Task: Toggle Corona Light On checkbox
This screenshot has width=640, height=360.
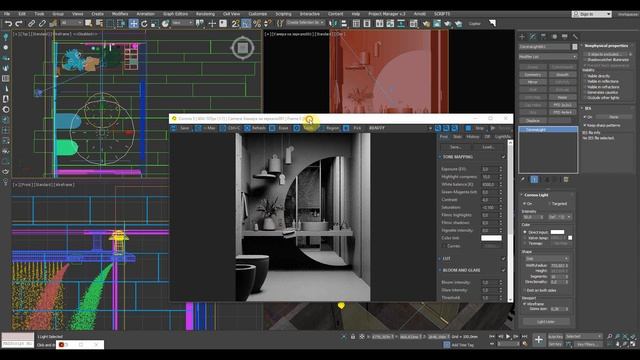Action: 525,203
